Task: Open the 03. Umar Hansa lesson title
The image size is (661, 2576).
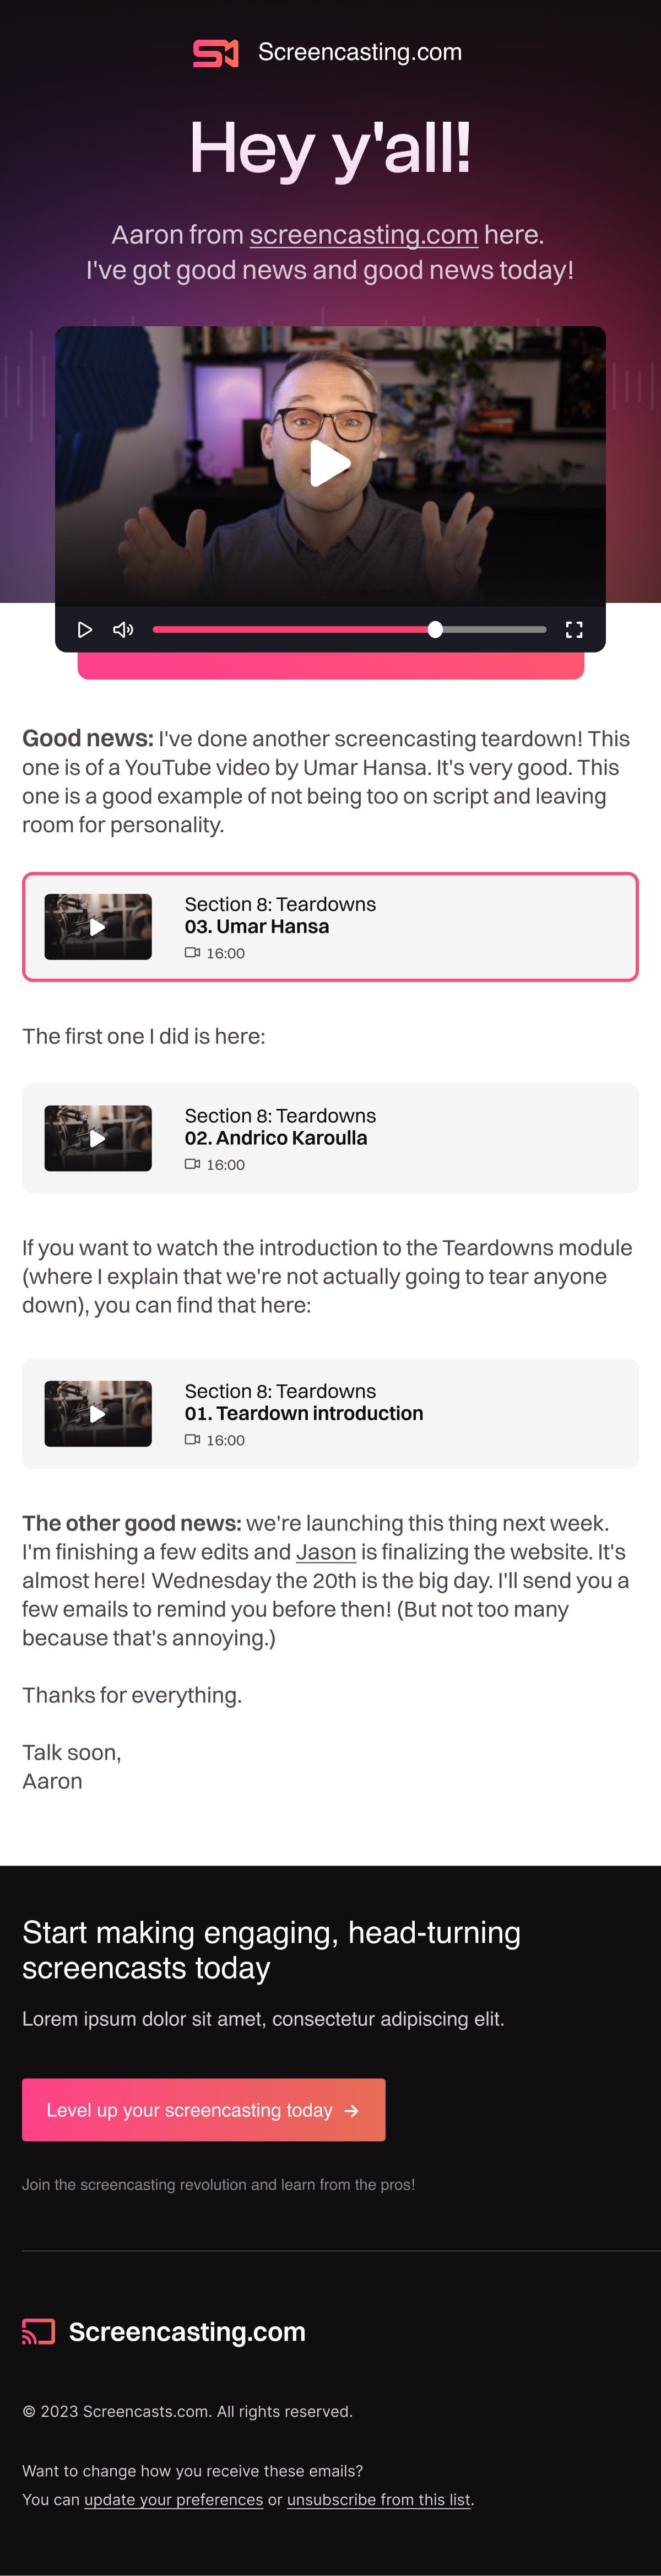Action: pyautogui.click(x=257, y=927)
